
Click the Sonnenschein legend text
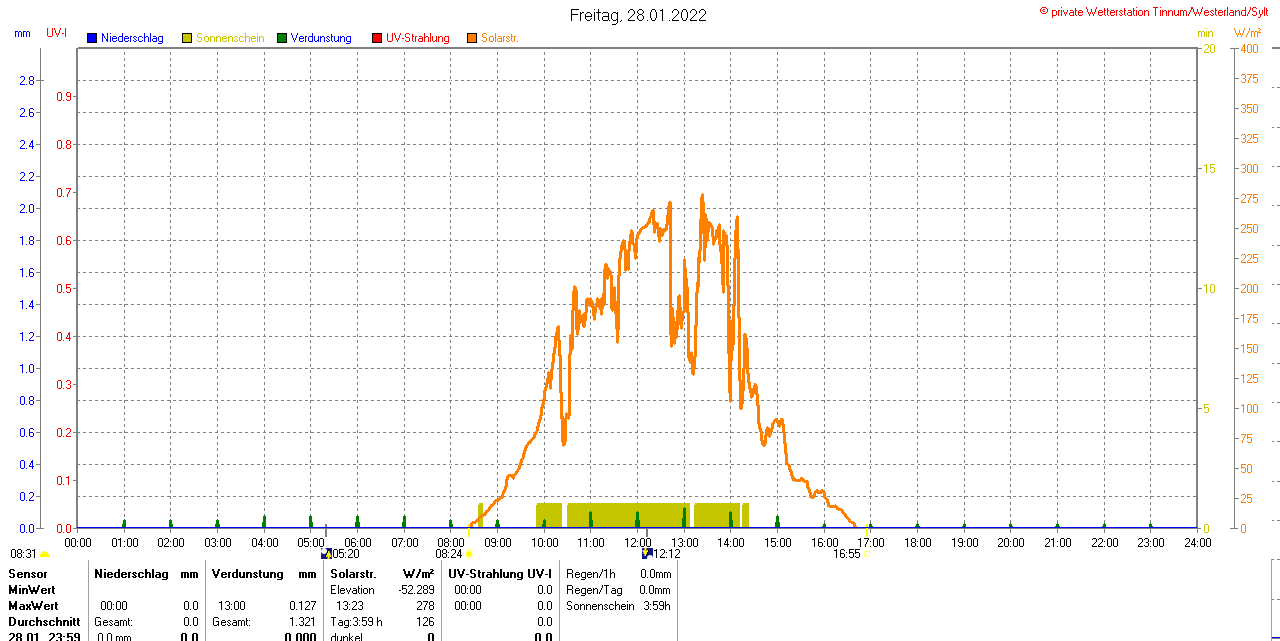(x=230, y=38)
